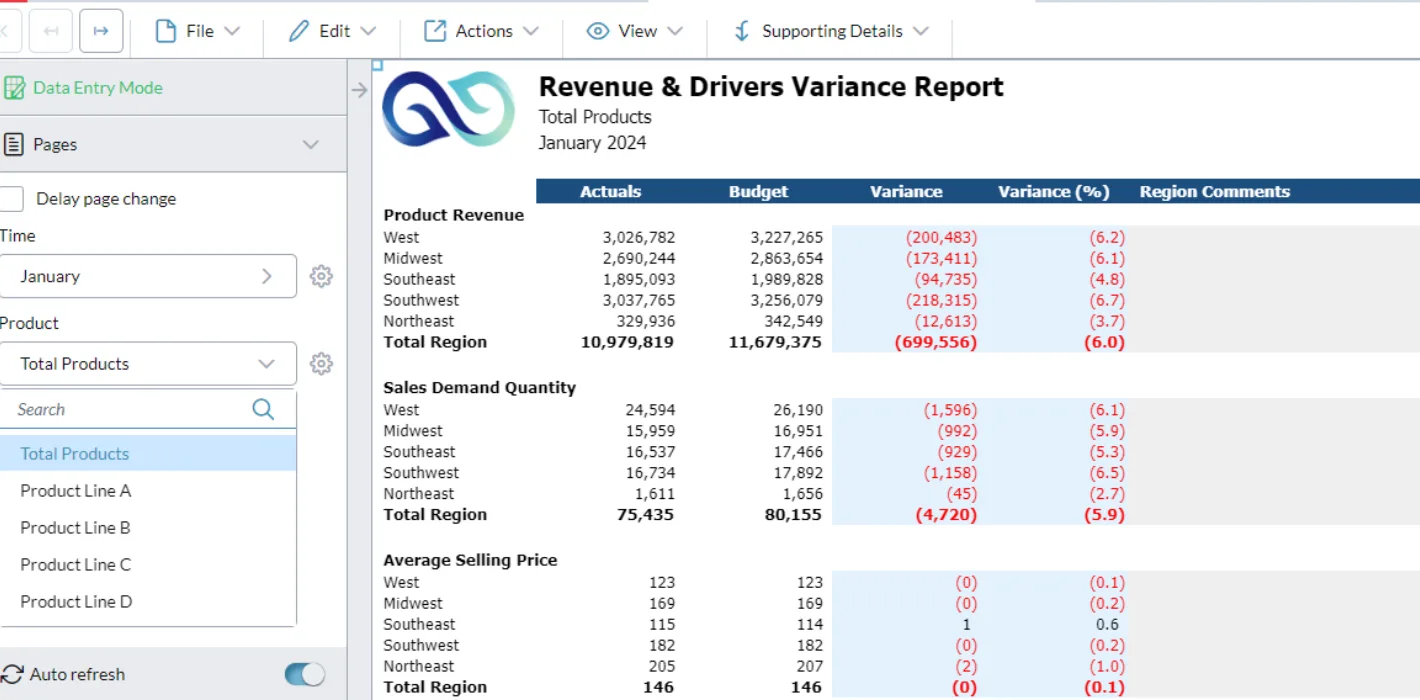
Task: Open Supporting Details menu
Action: 830,31
